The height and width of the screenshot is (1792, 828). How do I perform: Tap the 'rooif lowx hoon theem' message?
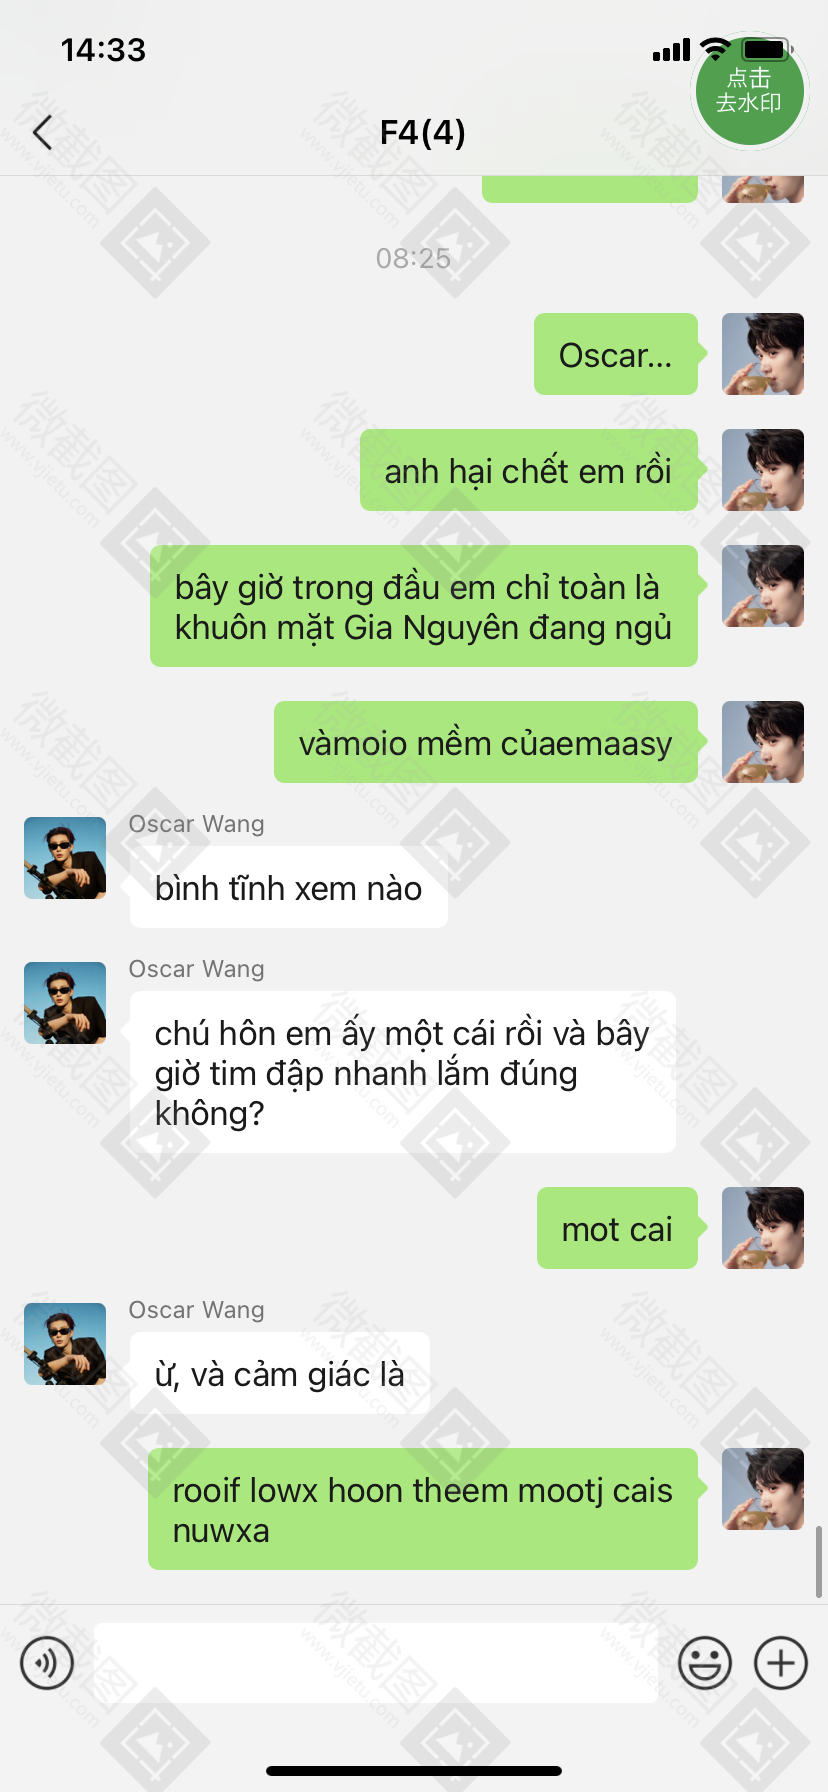[423, 1509]
